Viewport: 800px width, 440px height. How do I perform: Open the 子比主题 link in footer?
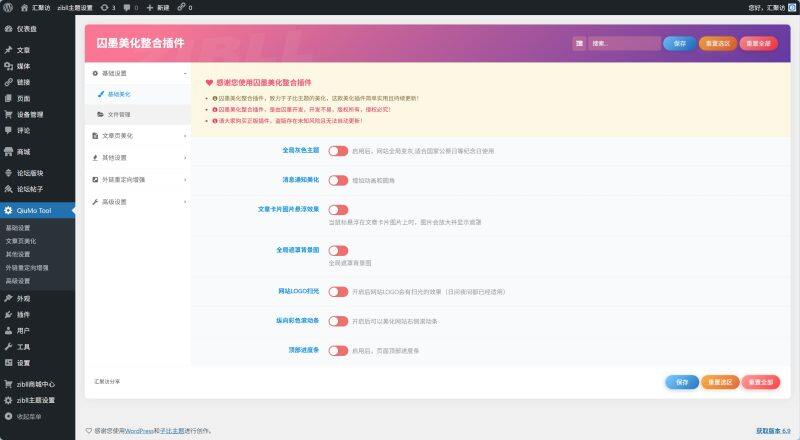pos(171,431)
